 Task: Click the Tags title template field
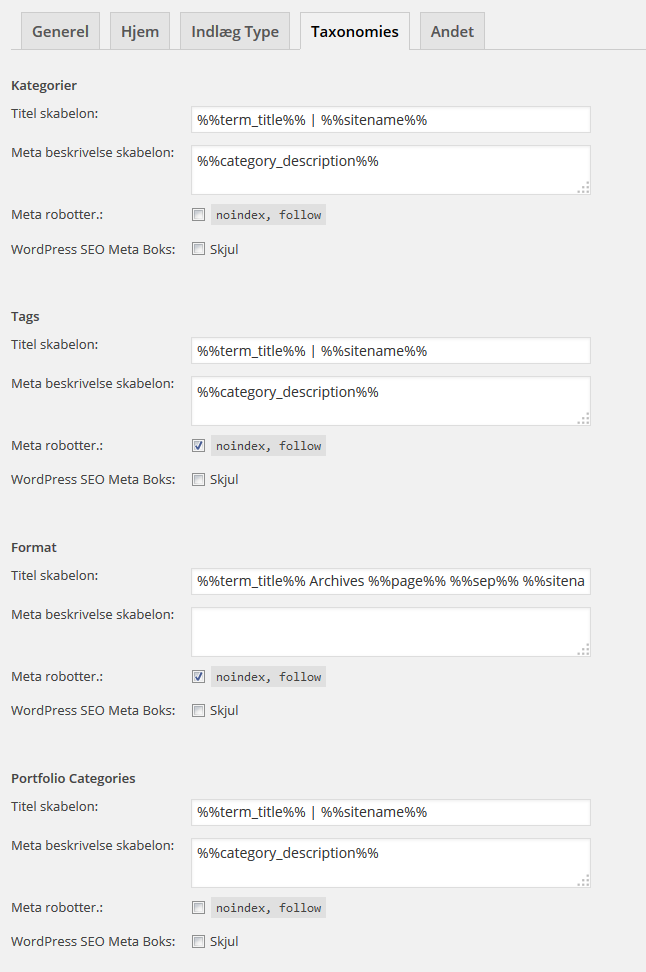[390, 351]
